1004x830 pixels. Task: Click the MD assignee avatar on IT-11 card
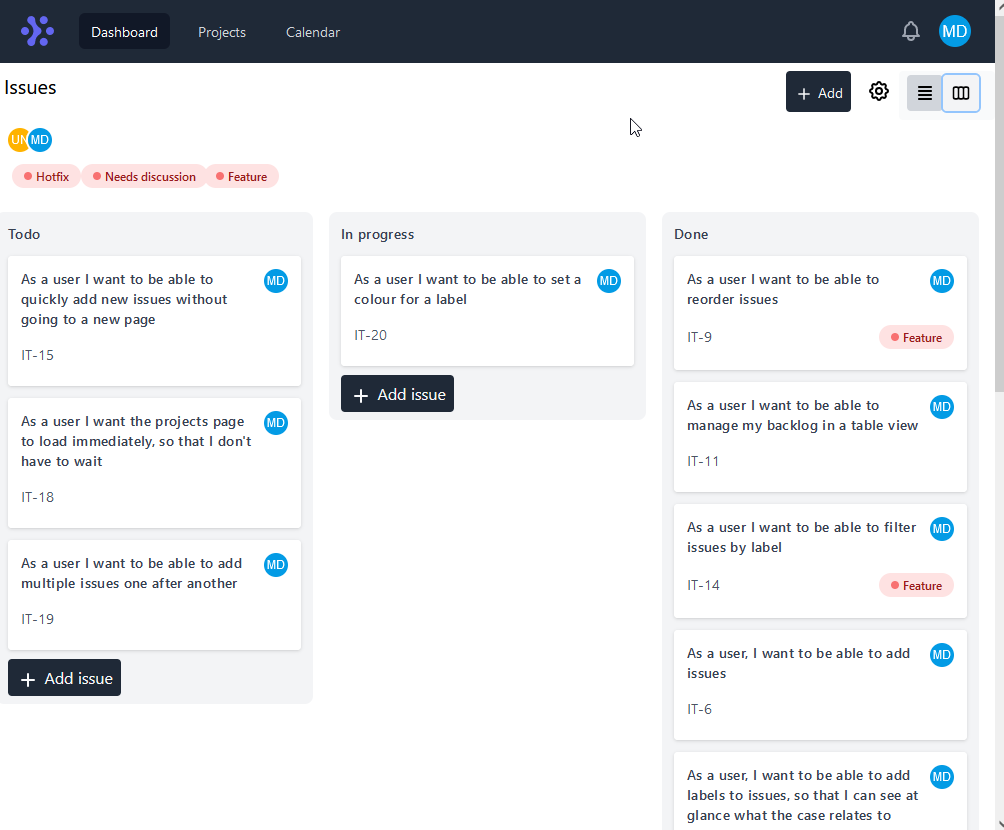pyautogui.click(x=942, y=407)
